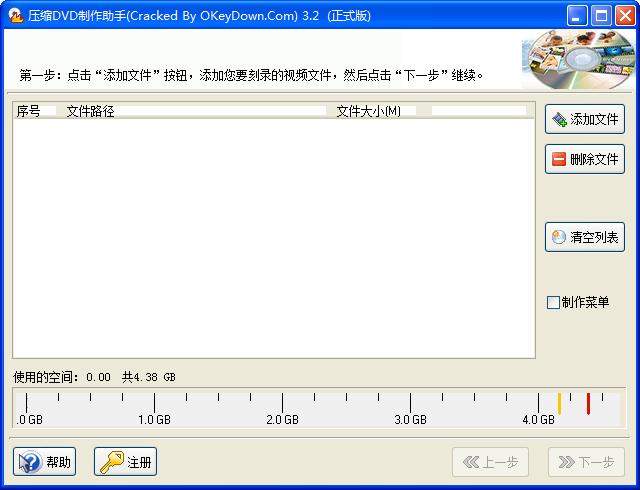Viewport: 640px width, 490px height.
Task: Click the 4.0 GB label on capacity scale
Action: [538, 419]
